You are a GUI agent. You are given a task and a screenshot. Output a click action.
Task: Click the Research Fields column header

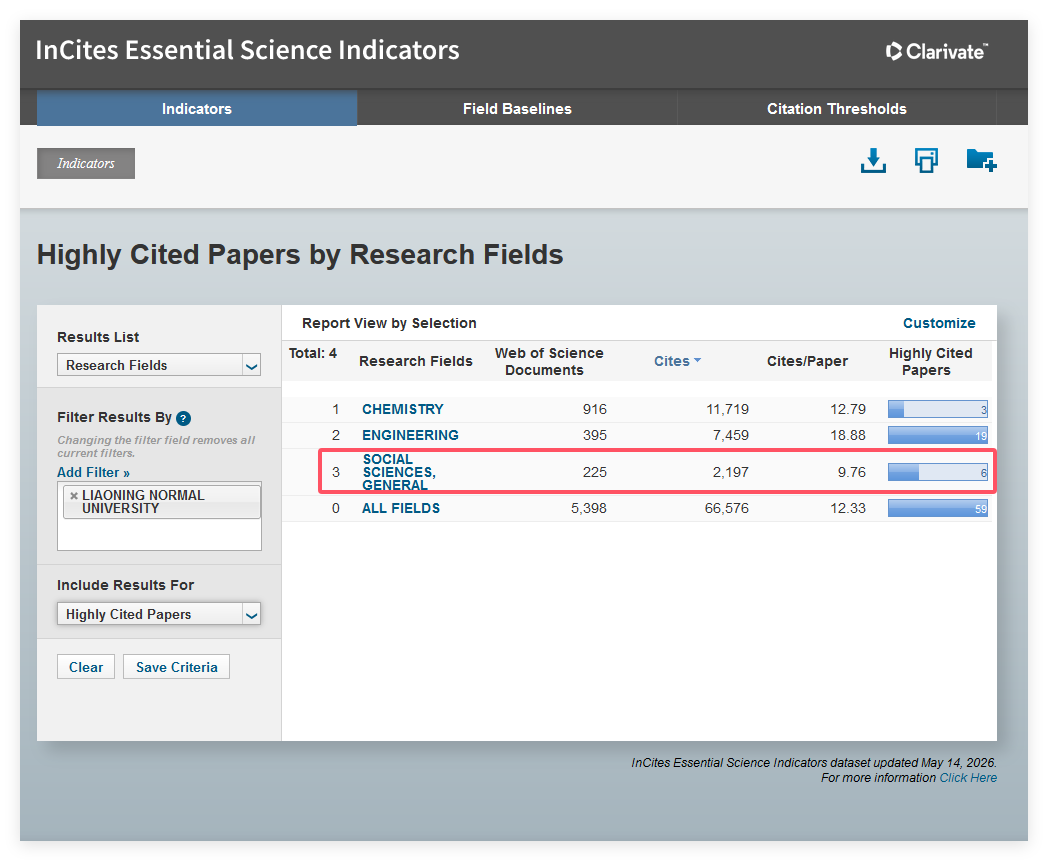(x=415, y=361)
